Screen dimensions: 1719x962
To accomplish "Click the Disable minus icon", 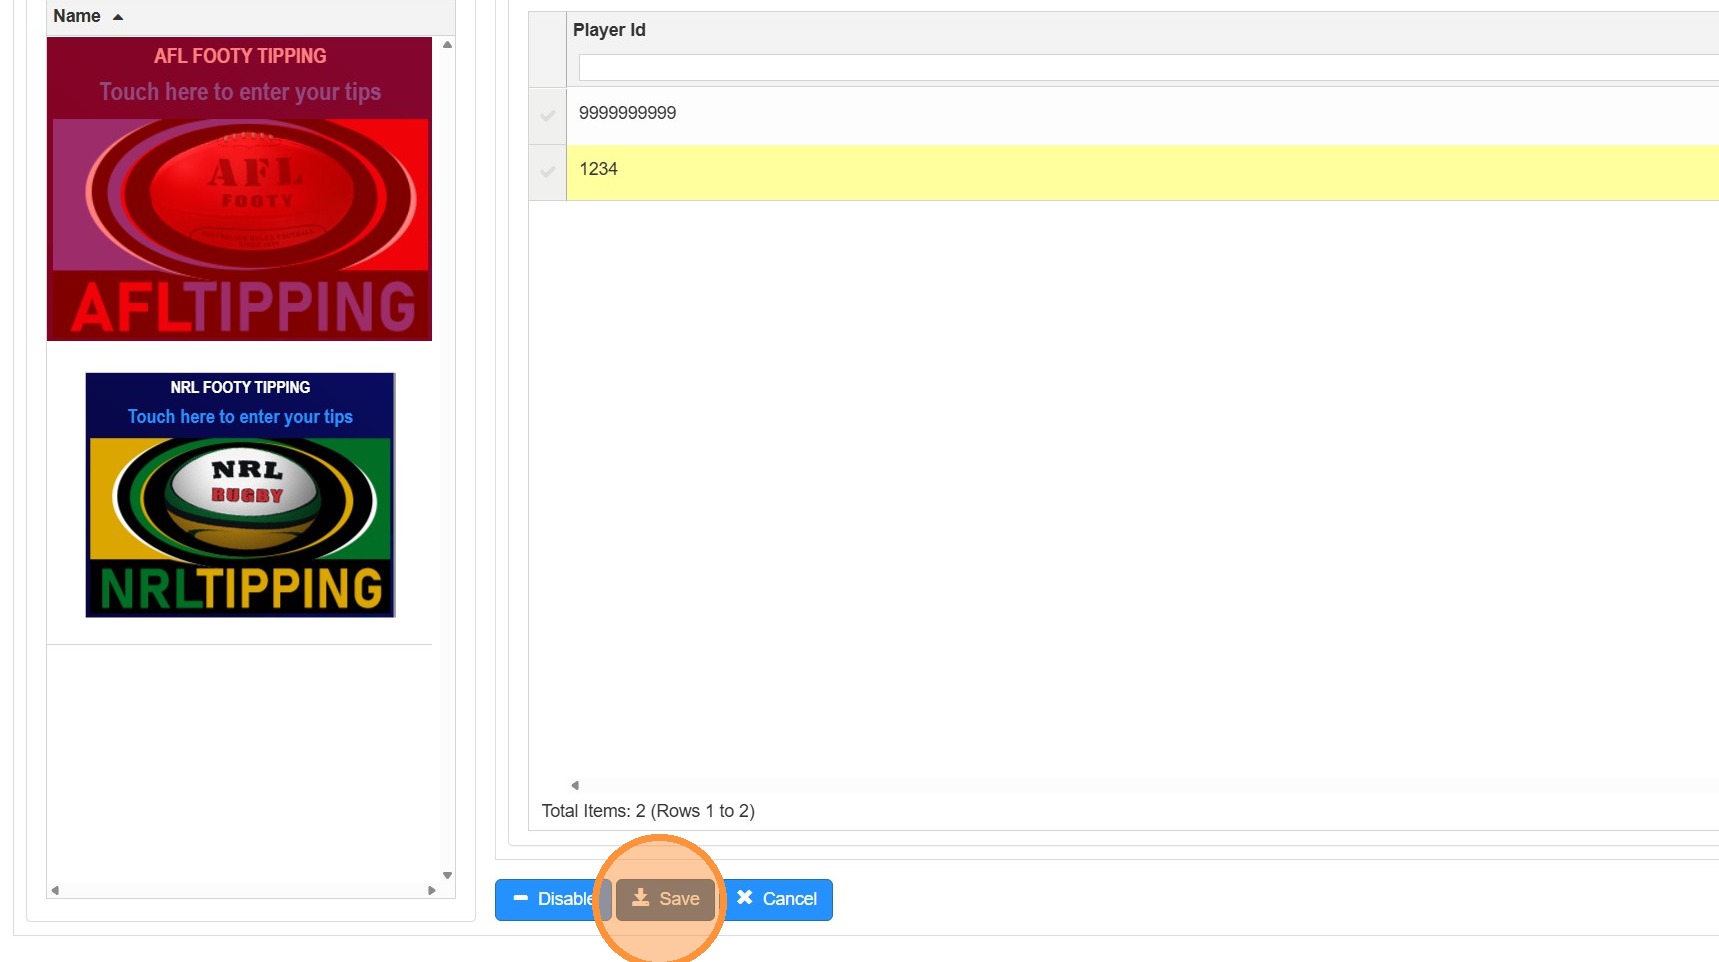I will pos(520,898).
